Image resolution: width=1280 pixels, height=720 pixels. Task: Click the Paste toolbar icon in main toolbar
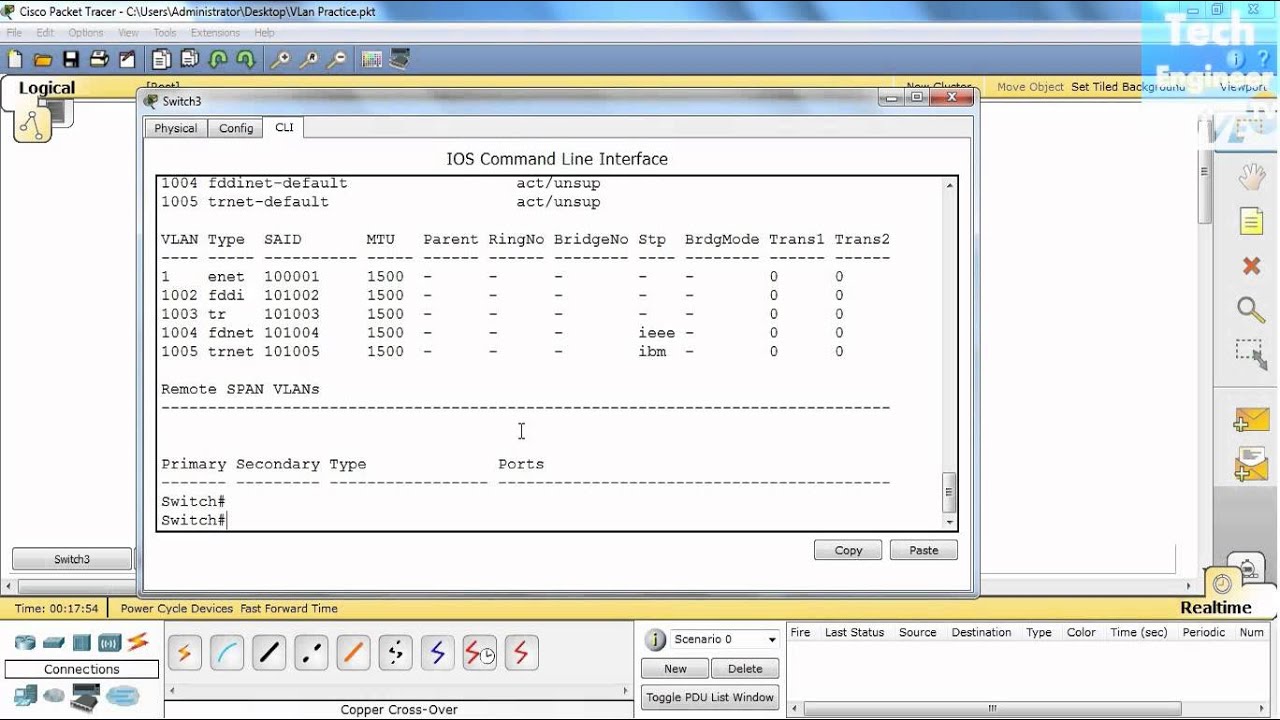point(189,60)
